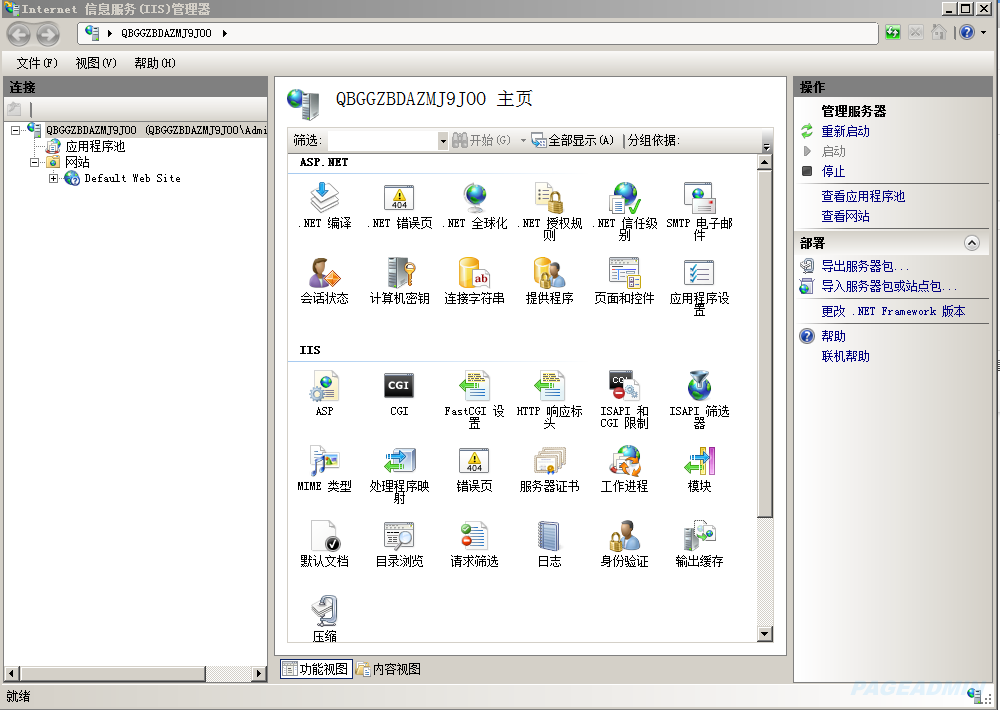Select the 连接字符串 icon
The image size is (1000, 710).
point(474,275)
